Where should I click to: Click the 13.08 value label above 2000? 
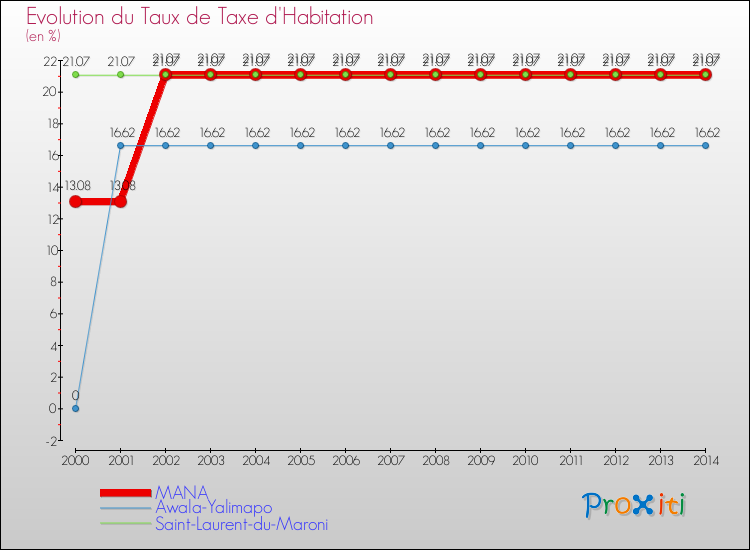77,186
